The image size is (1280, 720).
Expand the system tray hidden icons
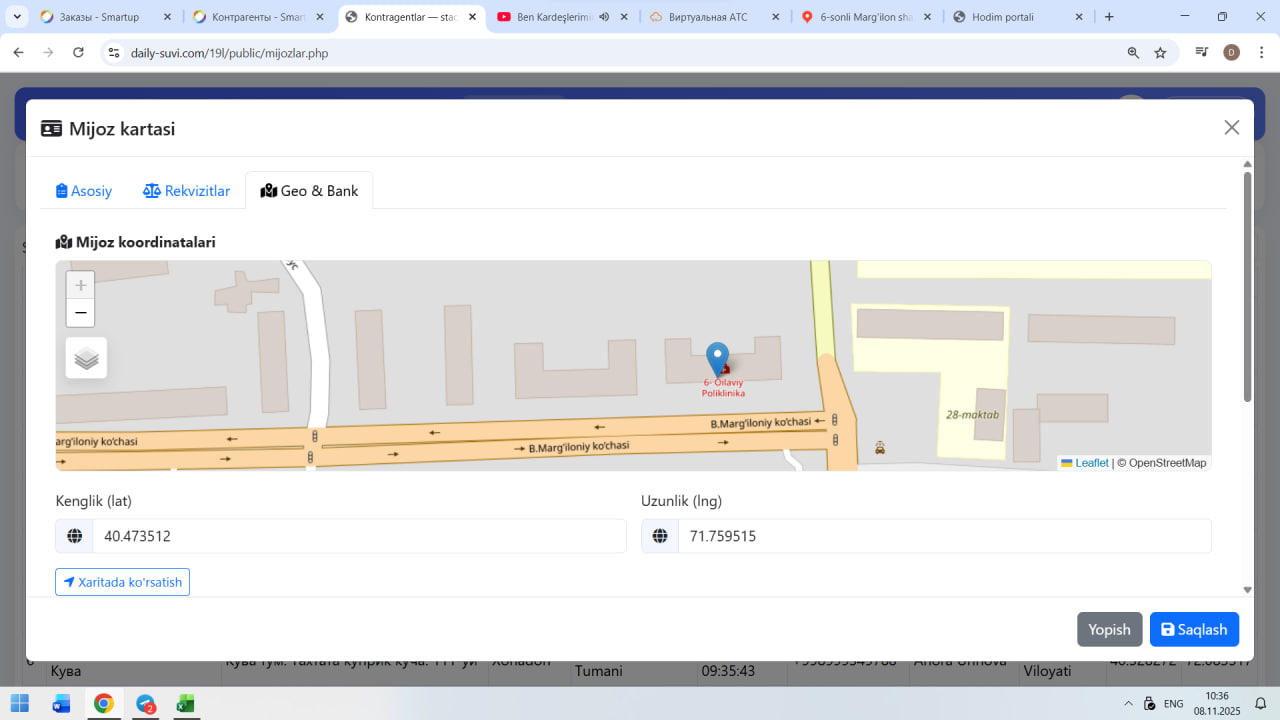point(1129,703)
